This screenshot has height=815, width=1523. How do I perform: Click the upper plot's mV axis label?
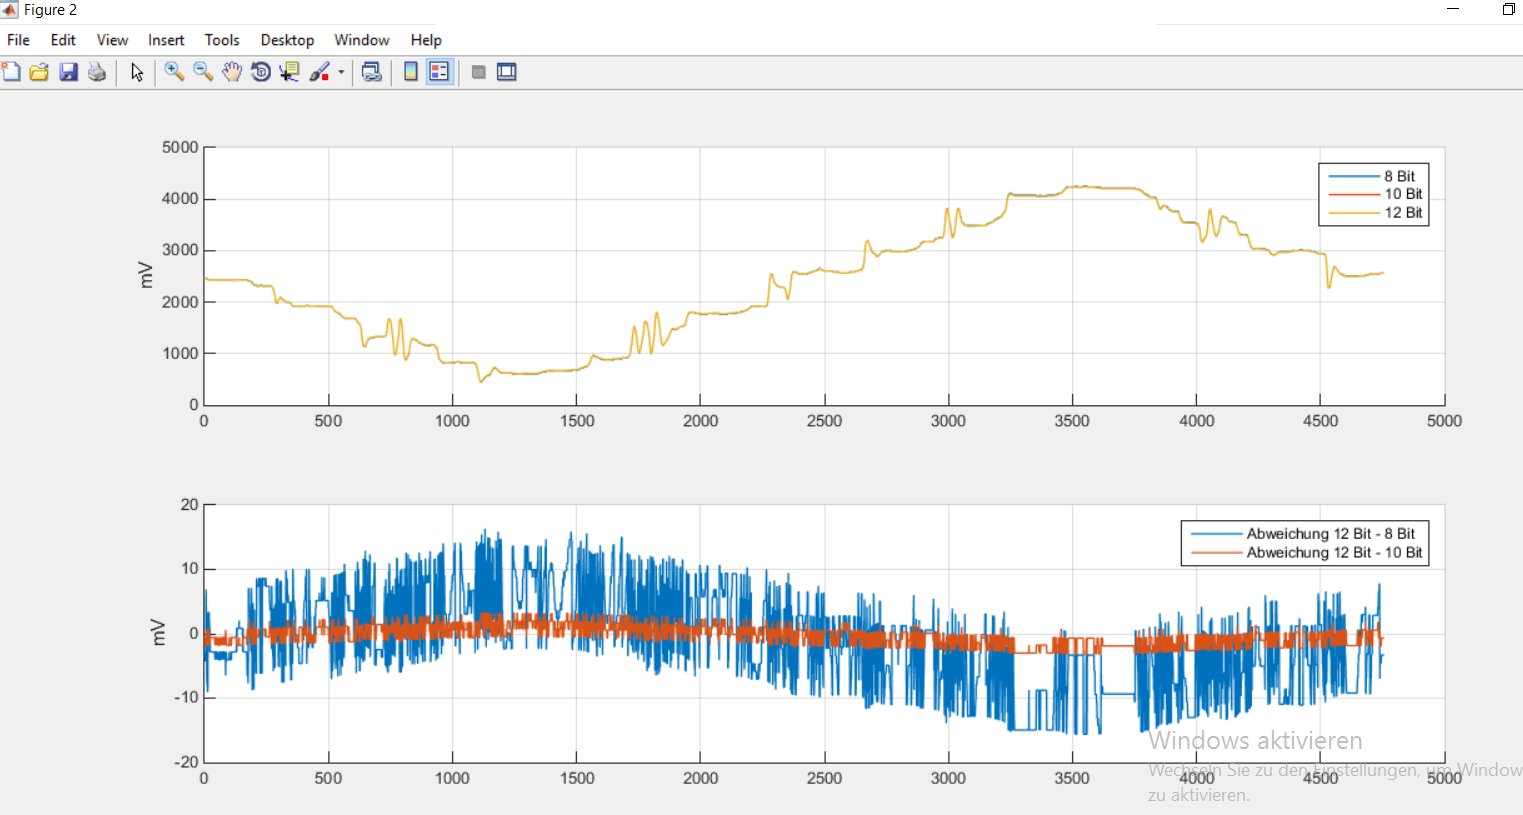coord(146,275)
